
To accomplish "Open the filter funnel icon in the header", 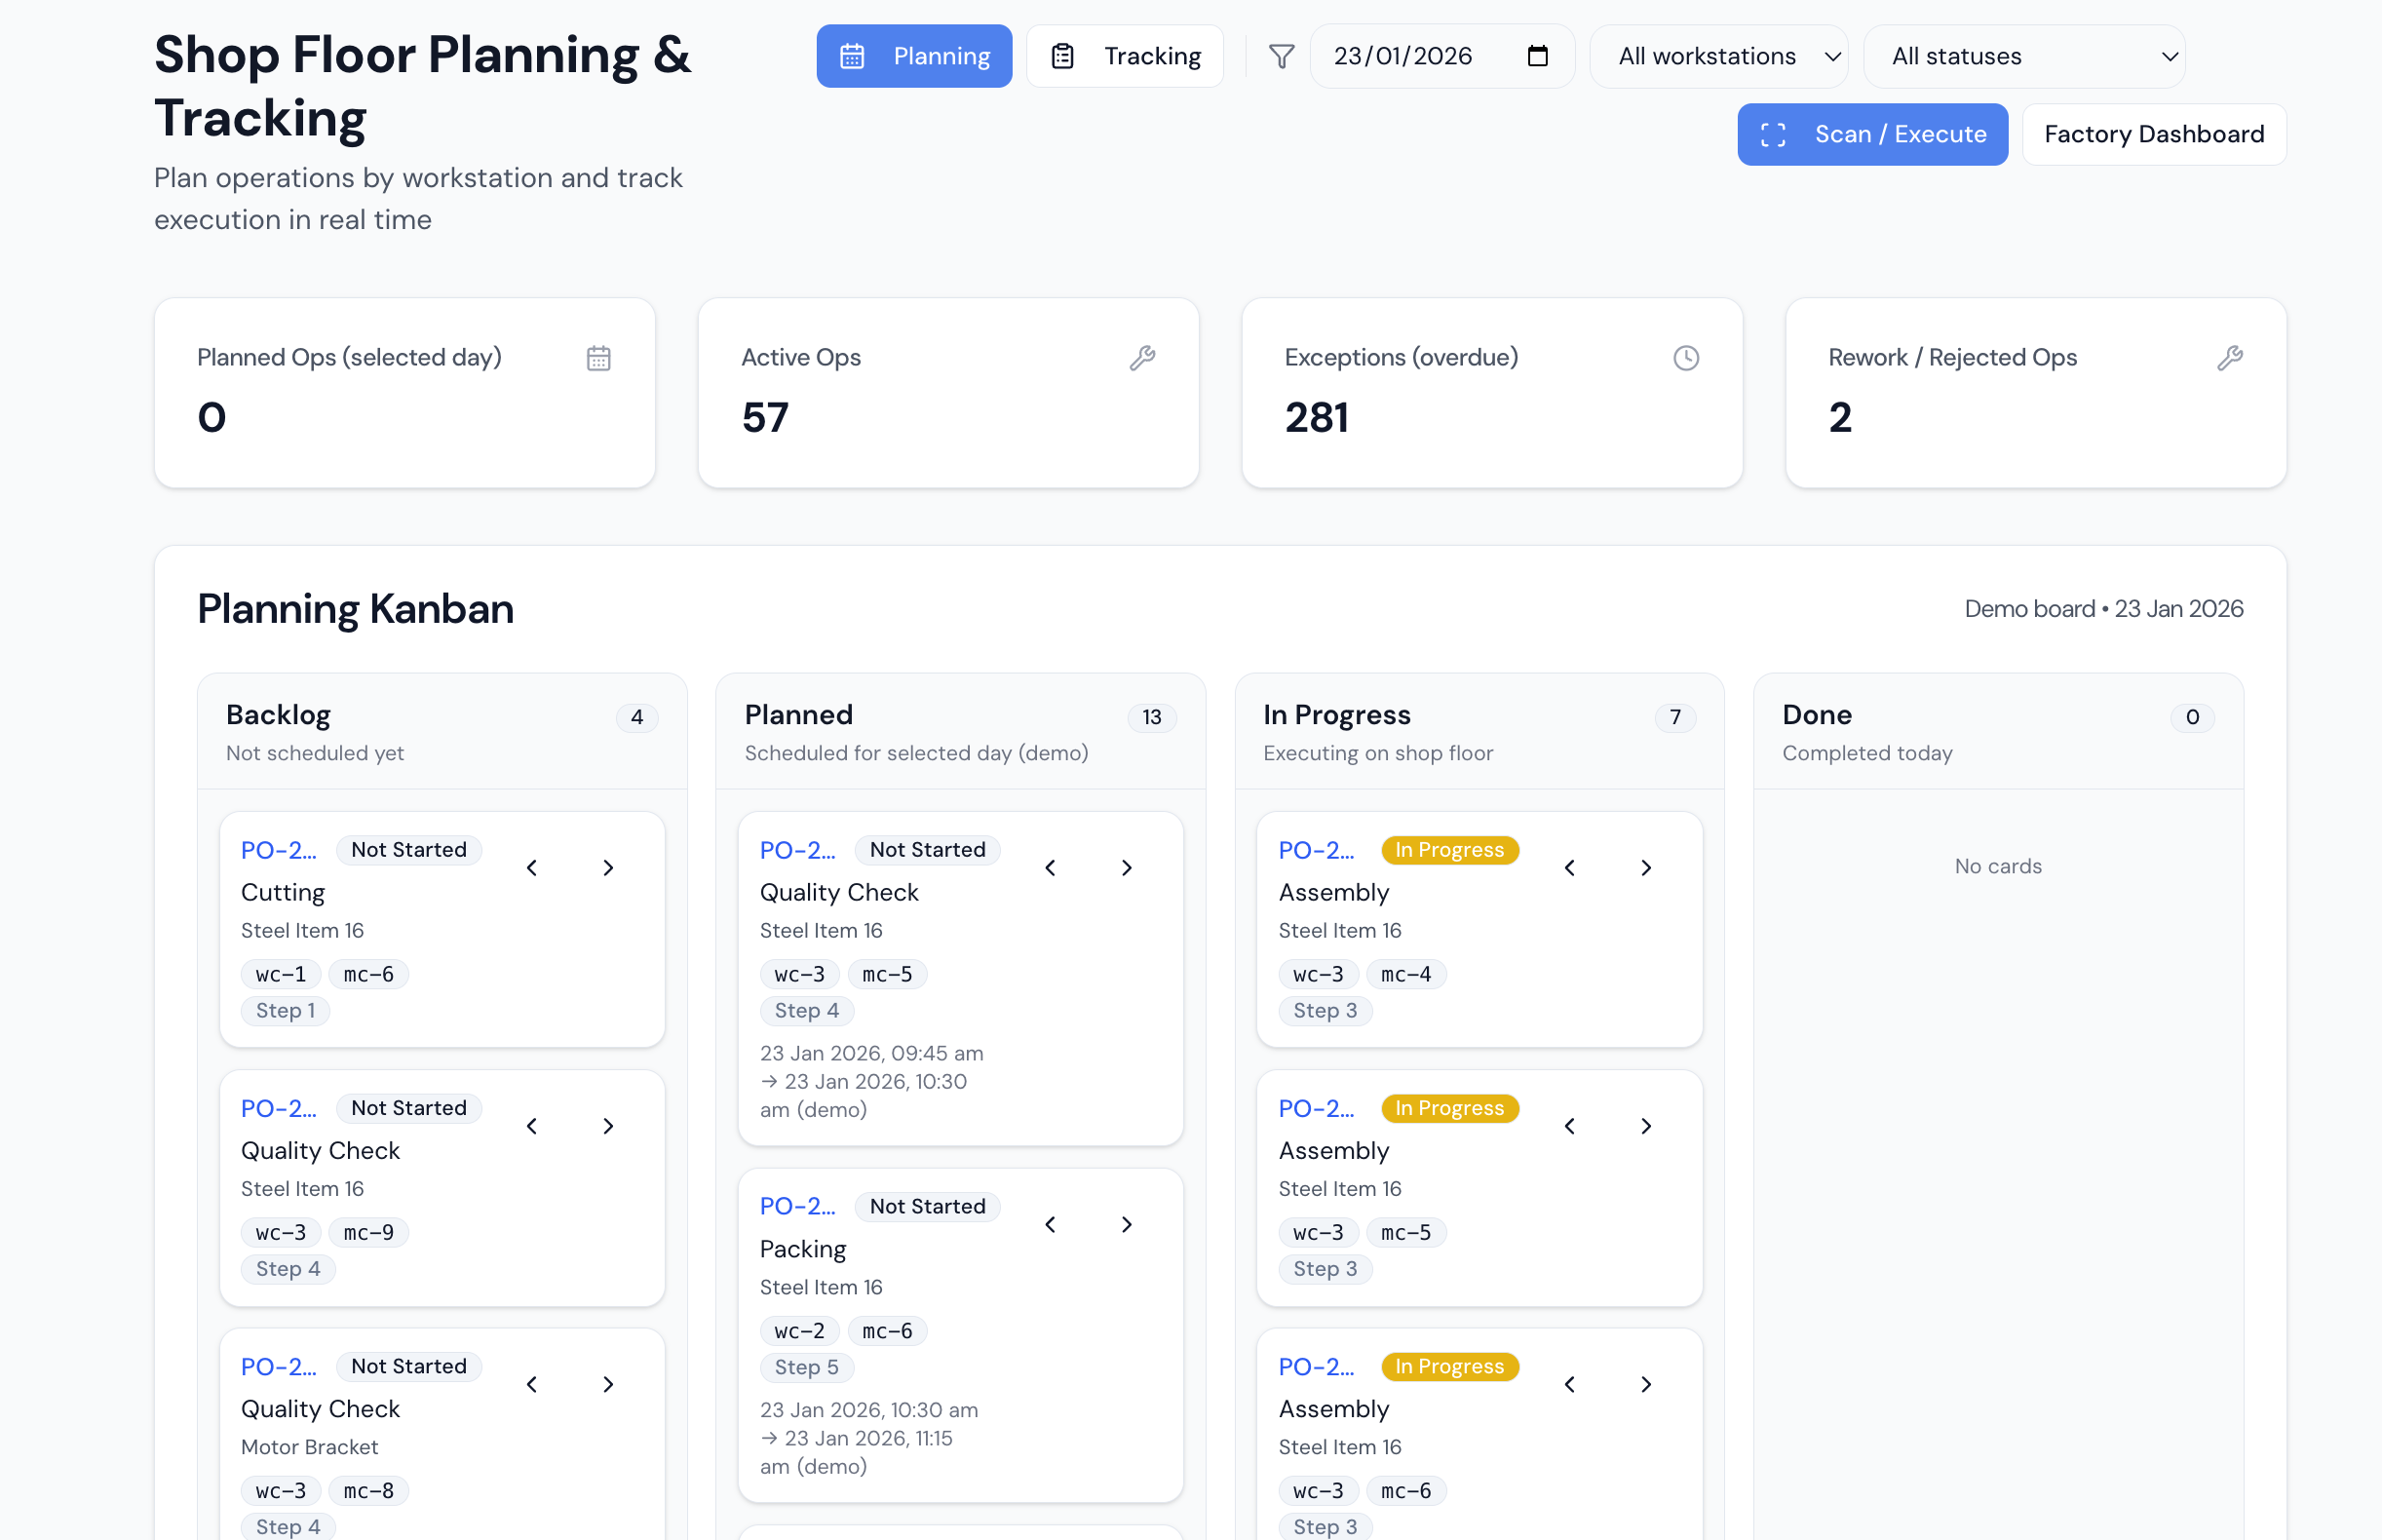I will (x=1280, y=56).
